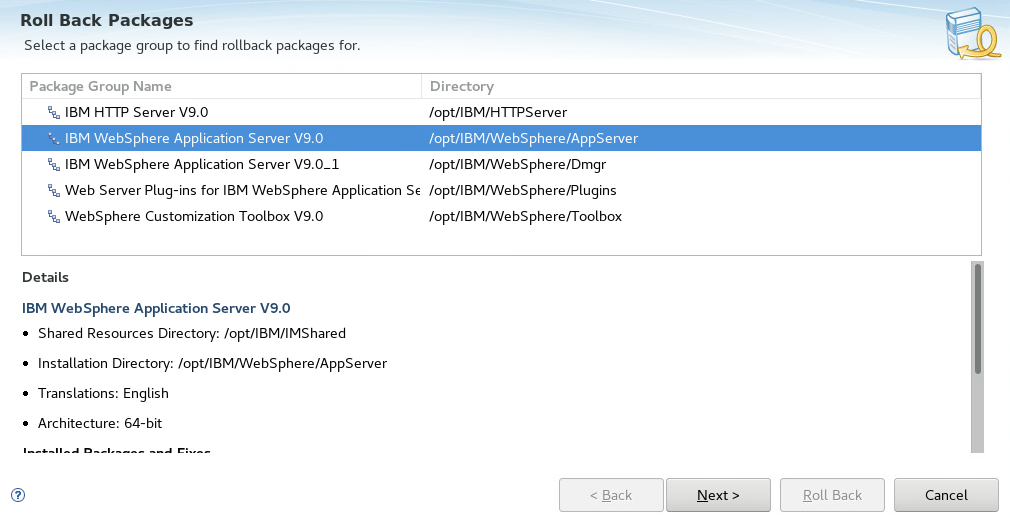Open the help question mark icon
1010x518 pixels.
tap(18, 495)
